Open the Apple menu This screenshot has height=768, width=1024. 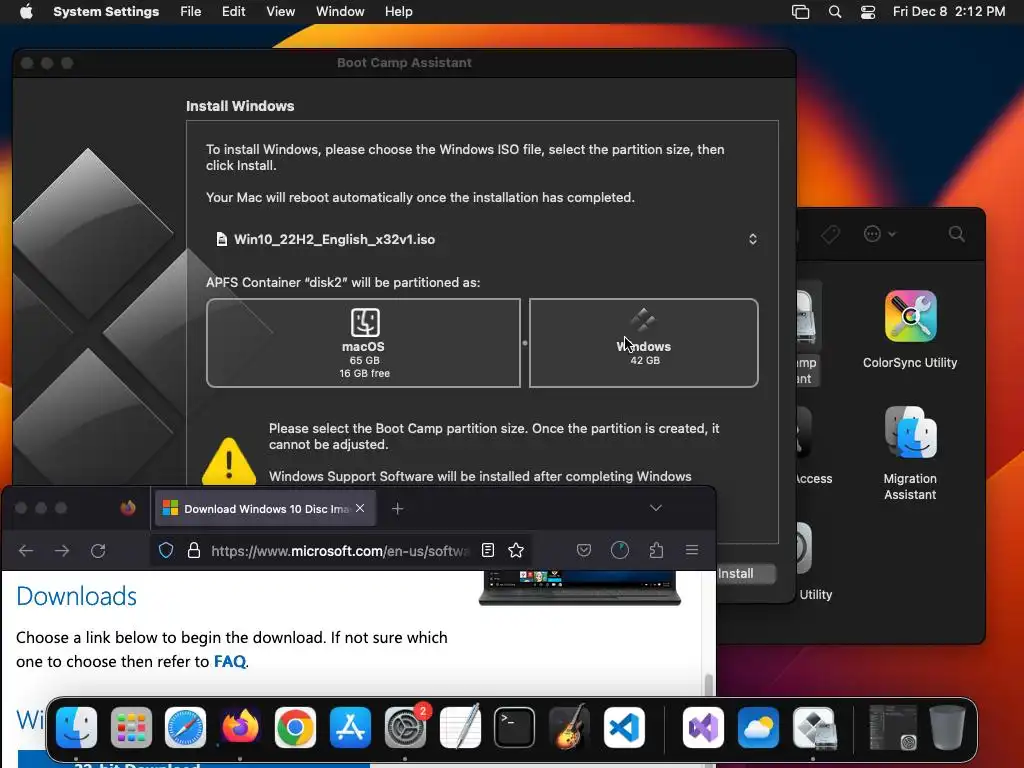pos(26,12)
